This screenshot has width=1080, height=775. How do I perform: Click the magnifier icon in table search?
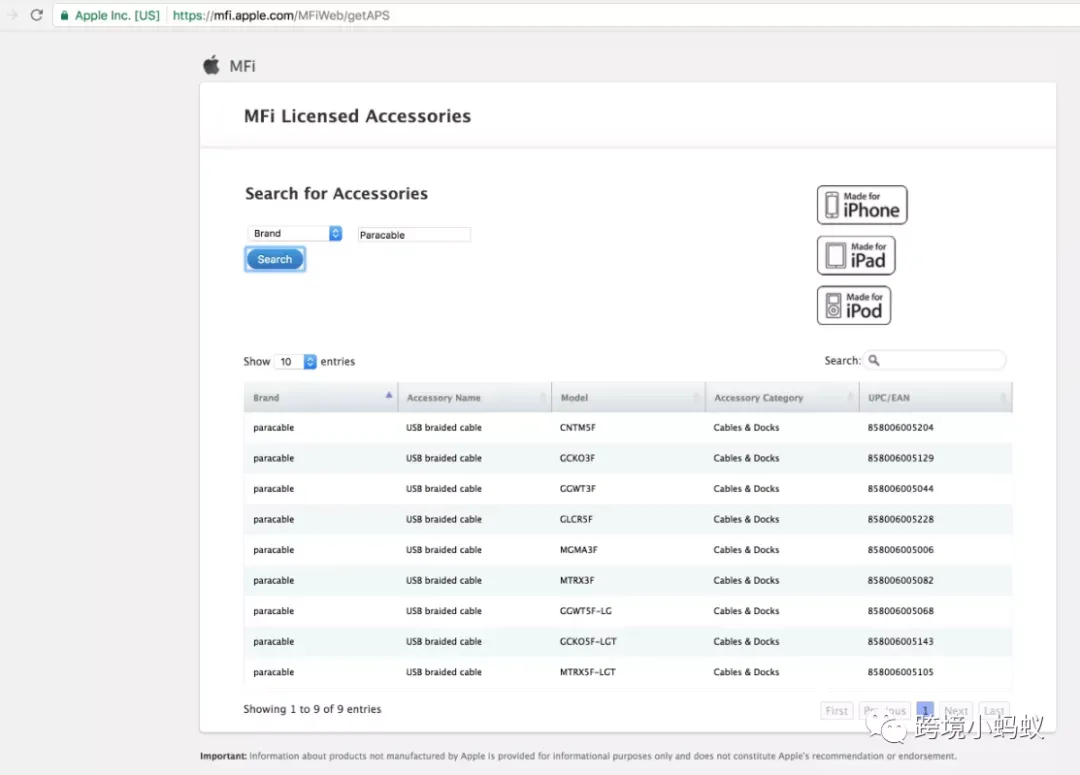point(874,360)
